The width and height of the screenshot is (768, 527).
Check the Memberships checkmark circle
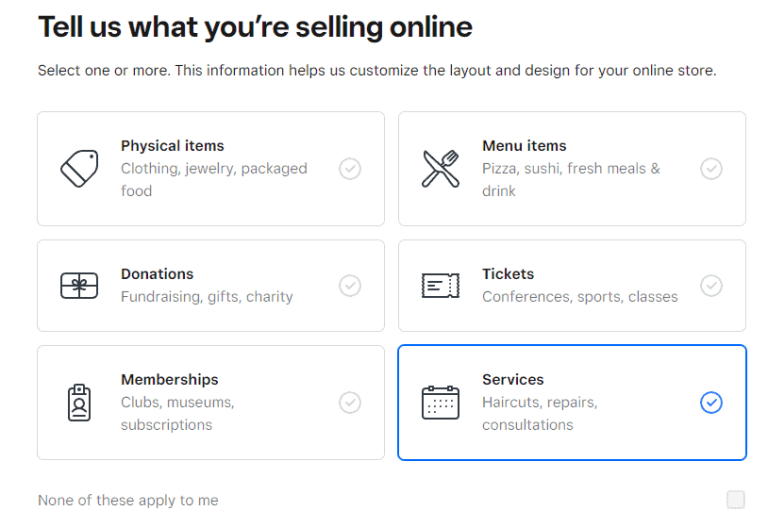(x=350, y=402)
